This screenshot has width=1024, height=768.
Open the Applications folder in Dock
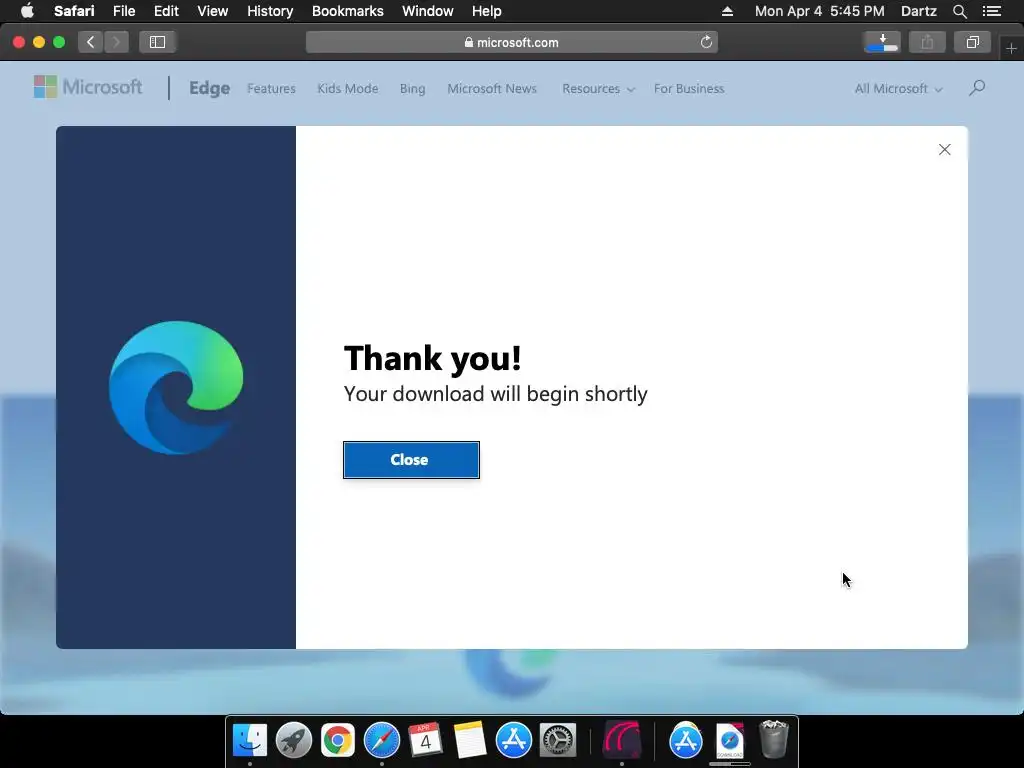coord(685,740)
